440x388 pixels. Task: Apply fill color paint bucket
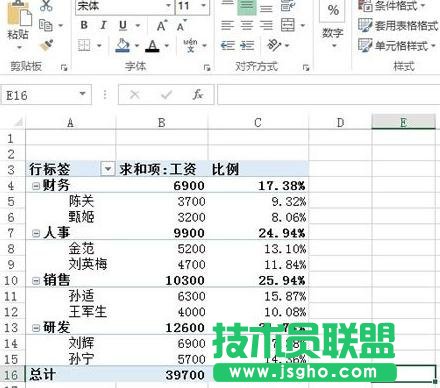tap(123, 45)
